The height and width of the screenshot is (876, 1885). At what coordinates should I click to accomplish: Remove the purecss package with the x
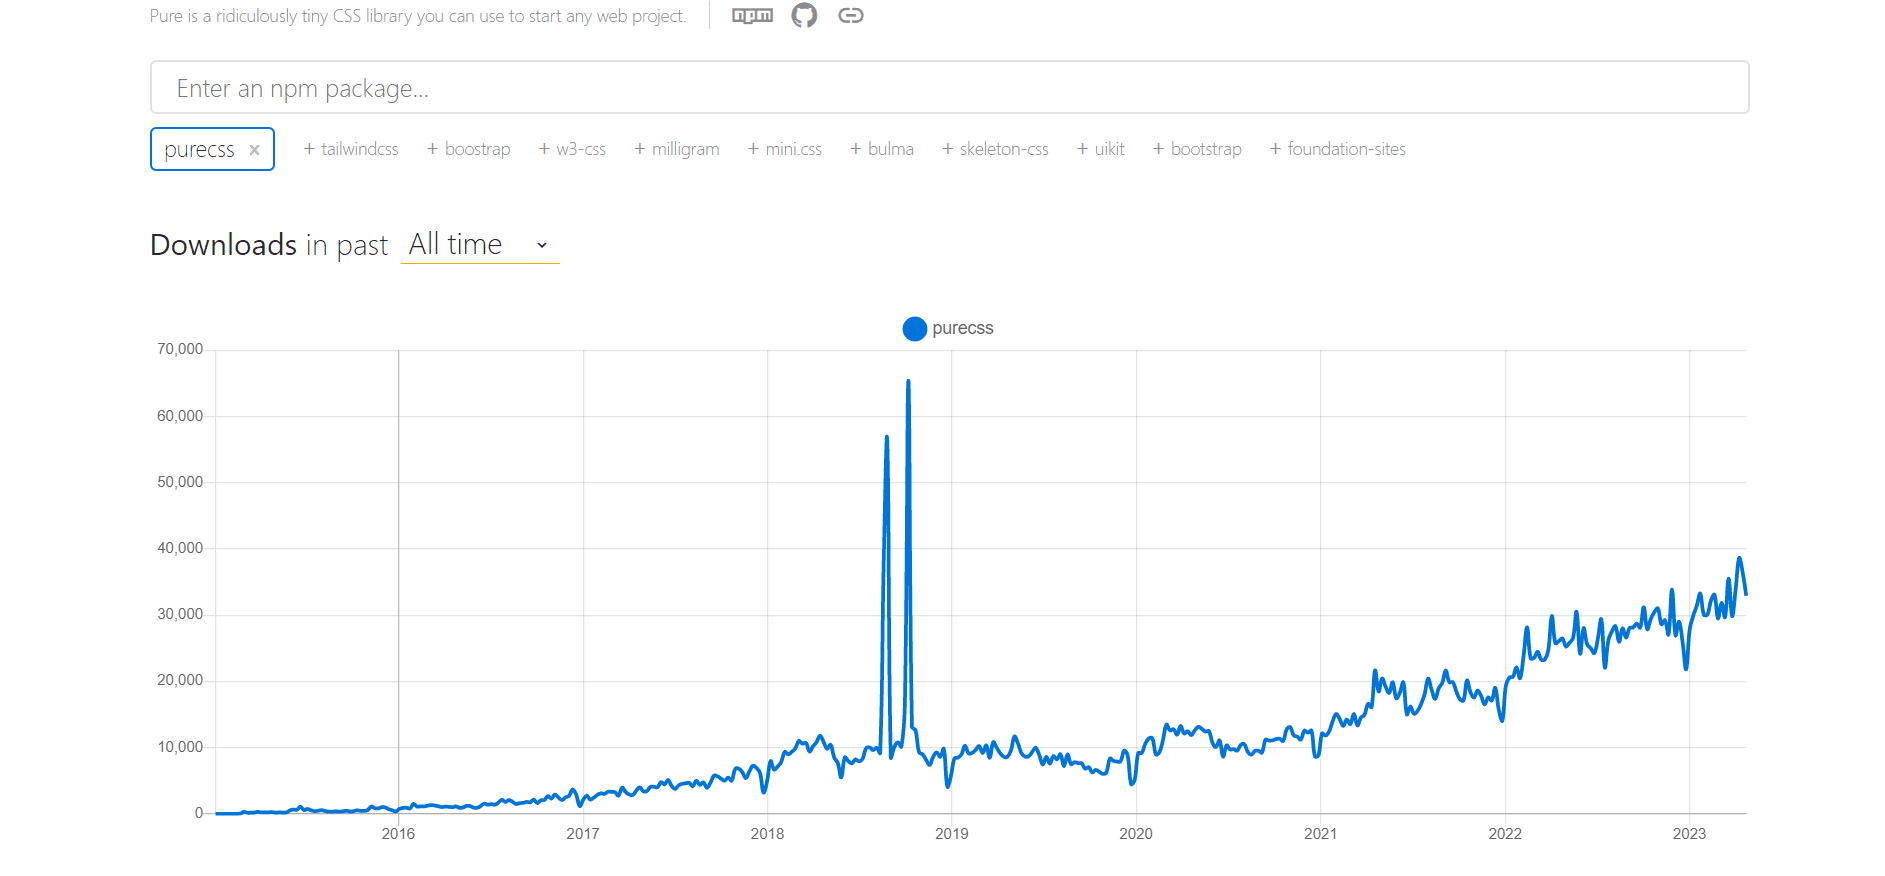click(x=255, y=150)
